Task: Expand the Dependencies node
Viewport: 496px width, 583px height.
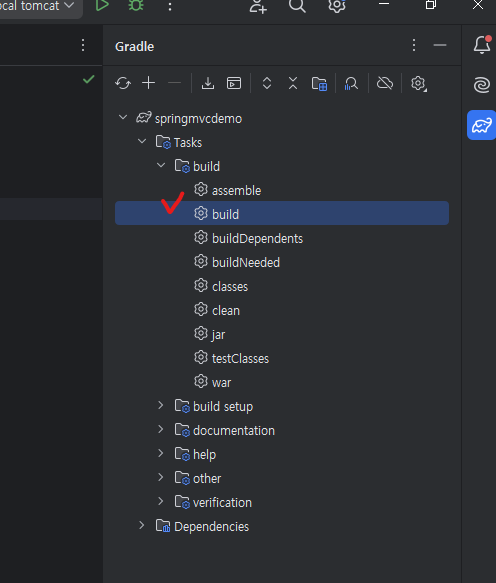Action: tap(142, 525)
